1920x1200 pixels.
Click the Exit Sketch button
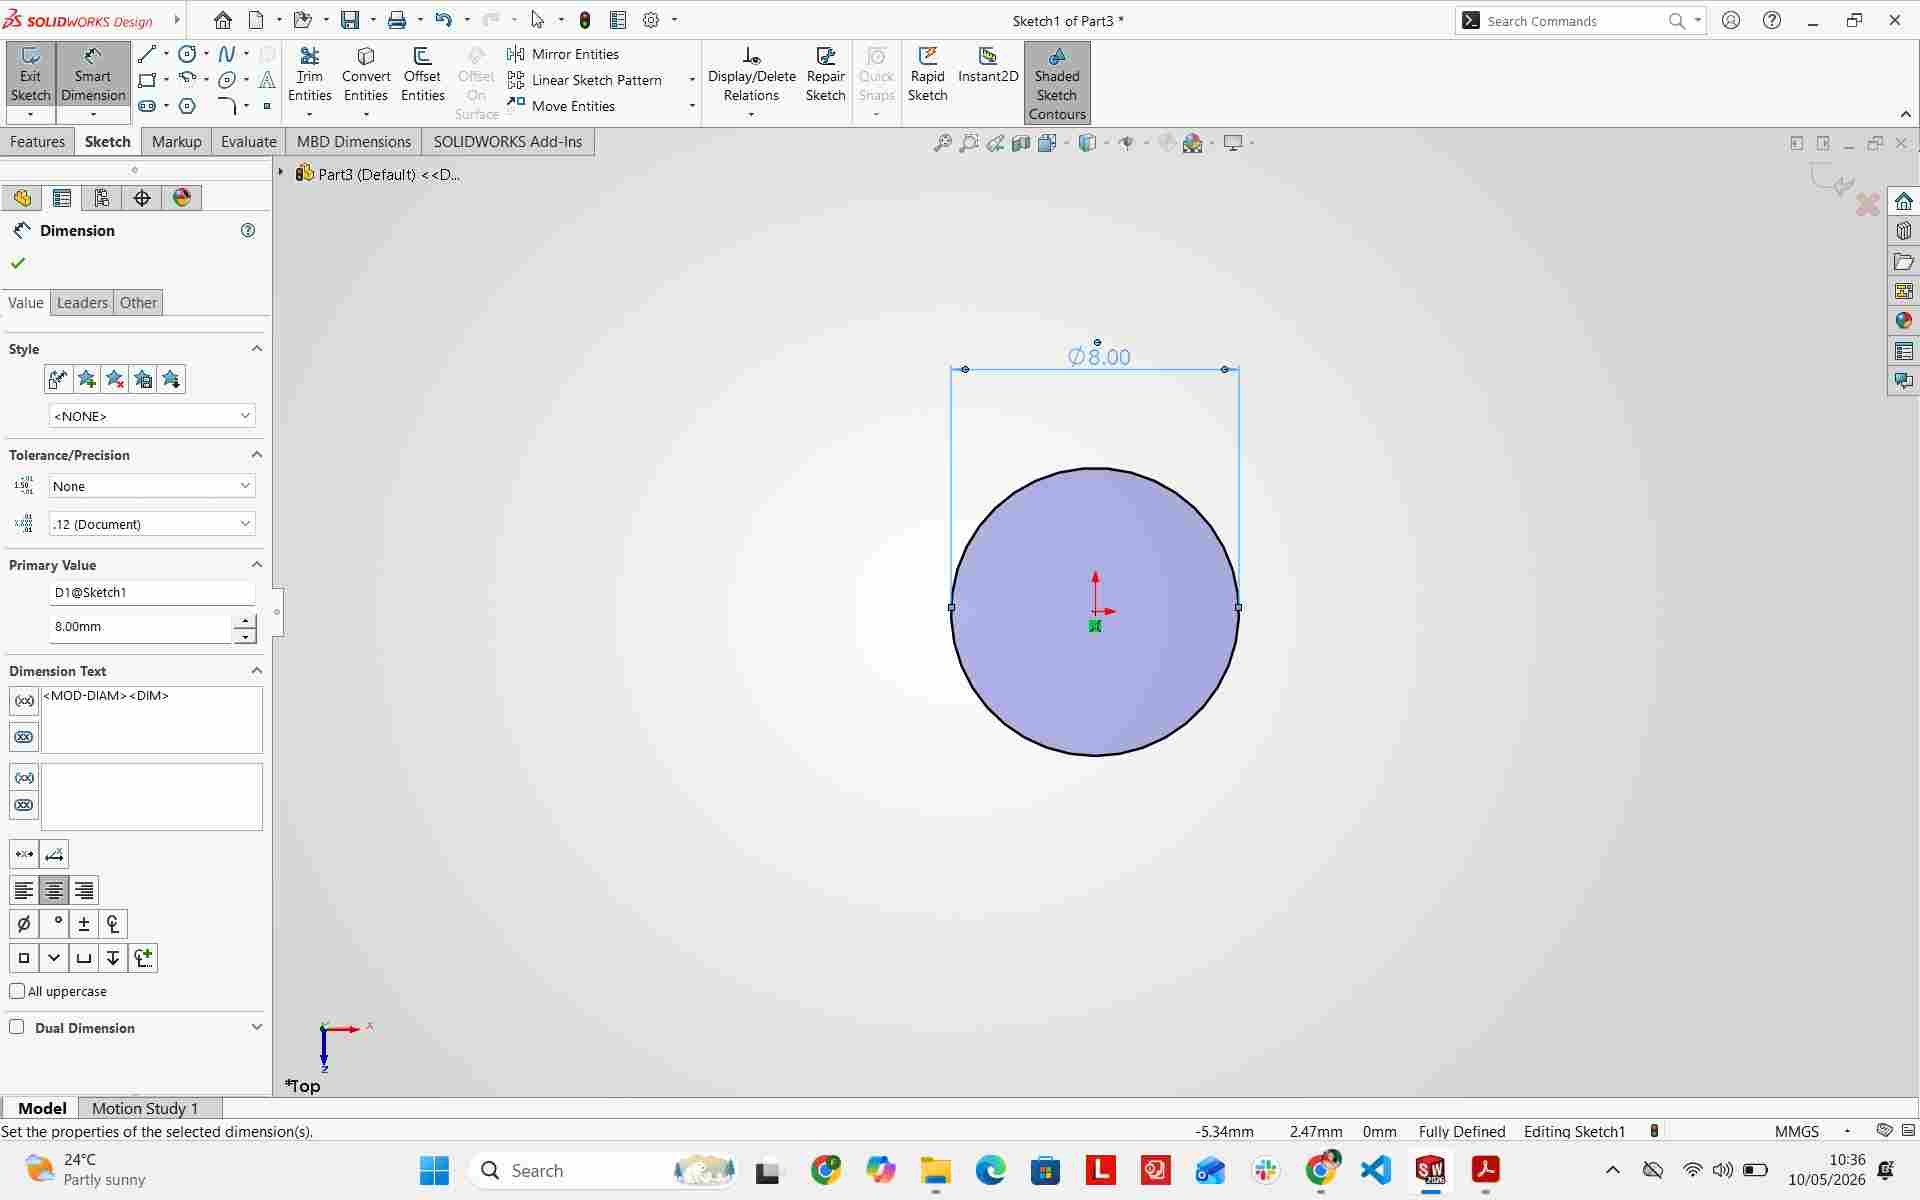(30, 76)
